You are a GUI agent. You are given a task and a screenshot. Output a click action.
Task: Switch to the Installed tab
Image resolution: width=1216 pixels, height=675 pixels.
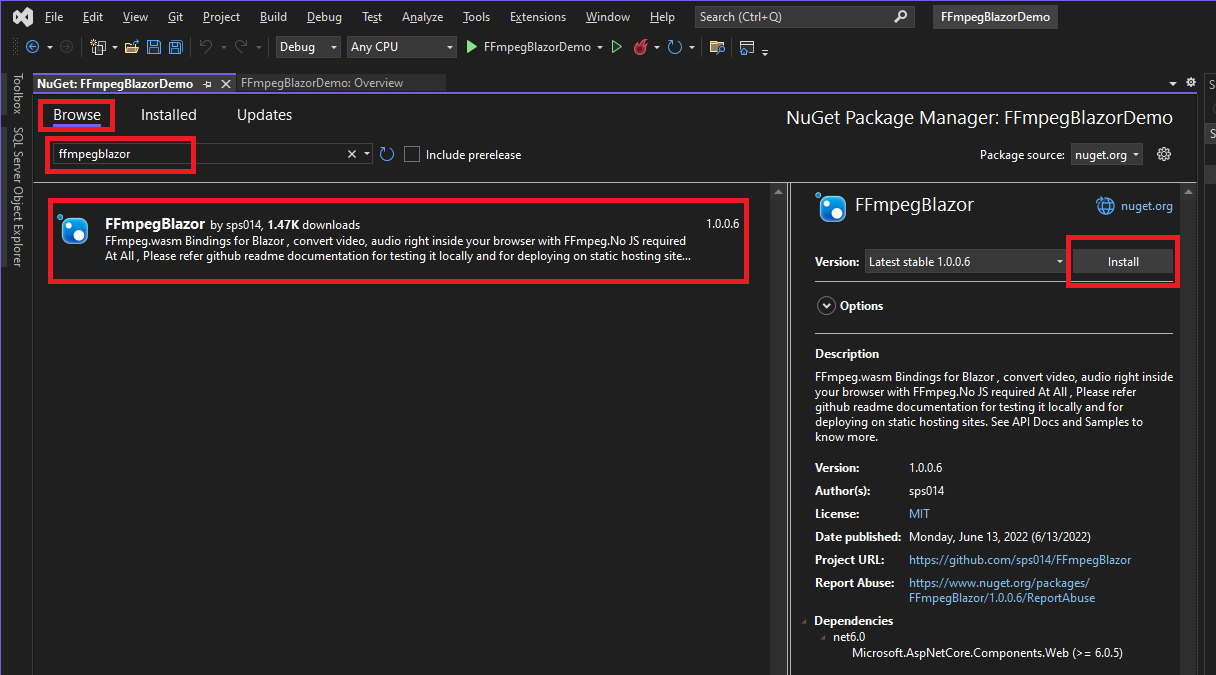point(169,115)
